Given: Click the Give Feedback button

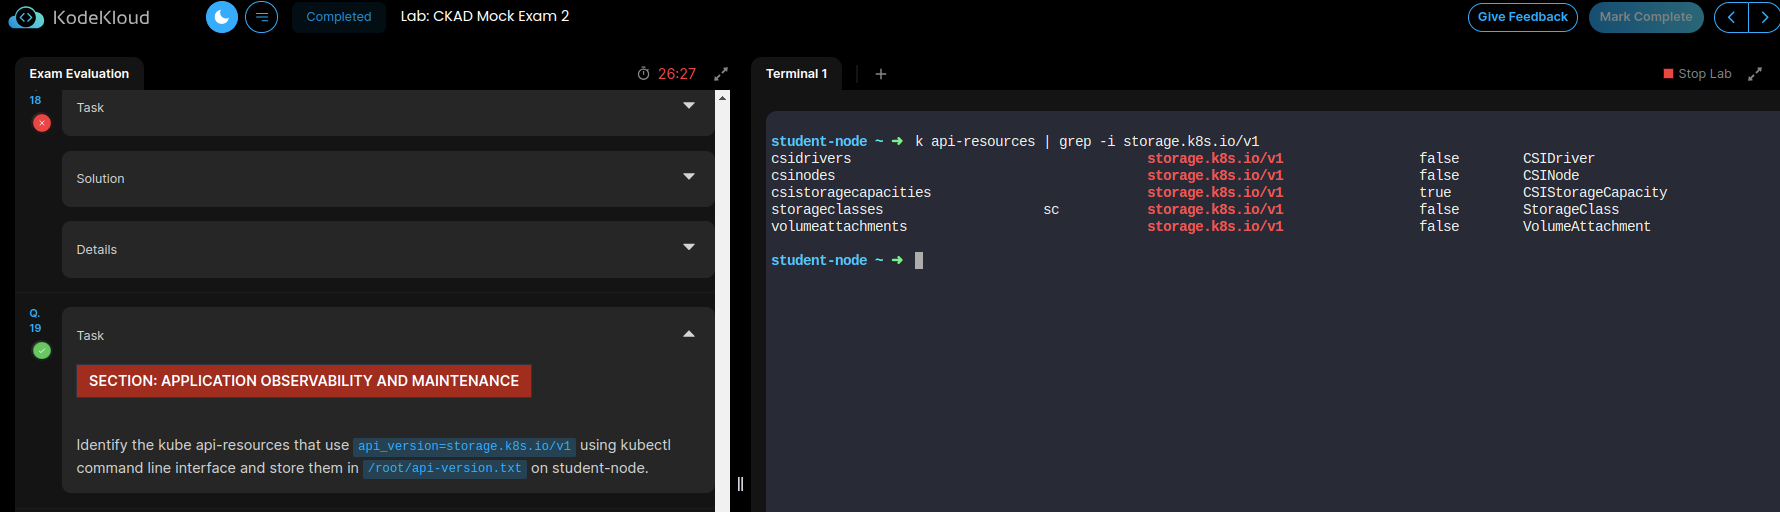Looking at the screenshot, I should (x=1522, y=17).
